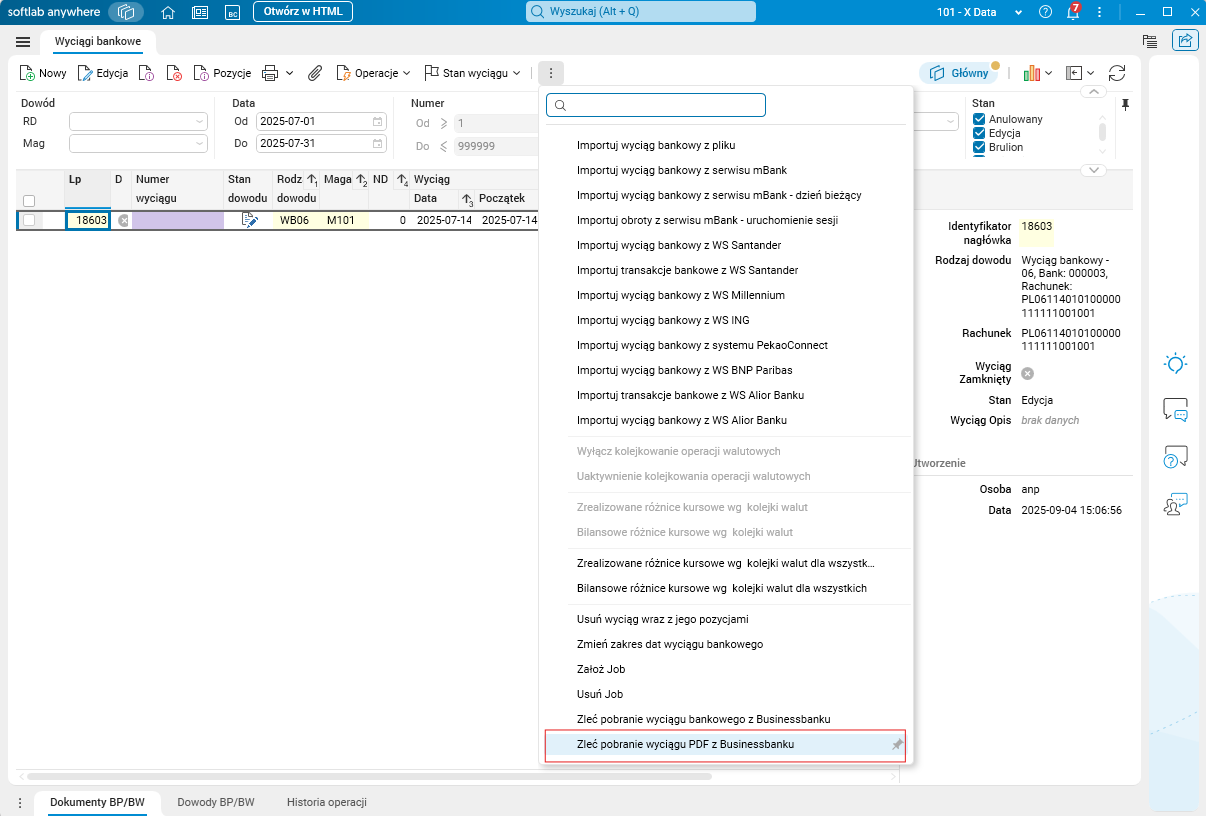Click the share/export icon at top right
The height and width of the screenshot is (816, 1206).
point(1185,41)
